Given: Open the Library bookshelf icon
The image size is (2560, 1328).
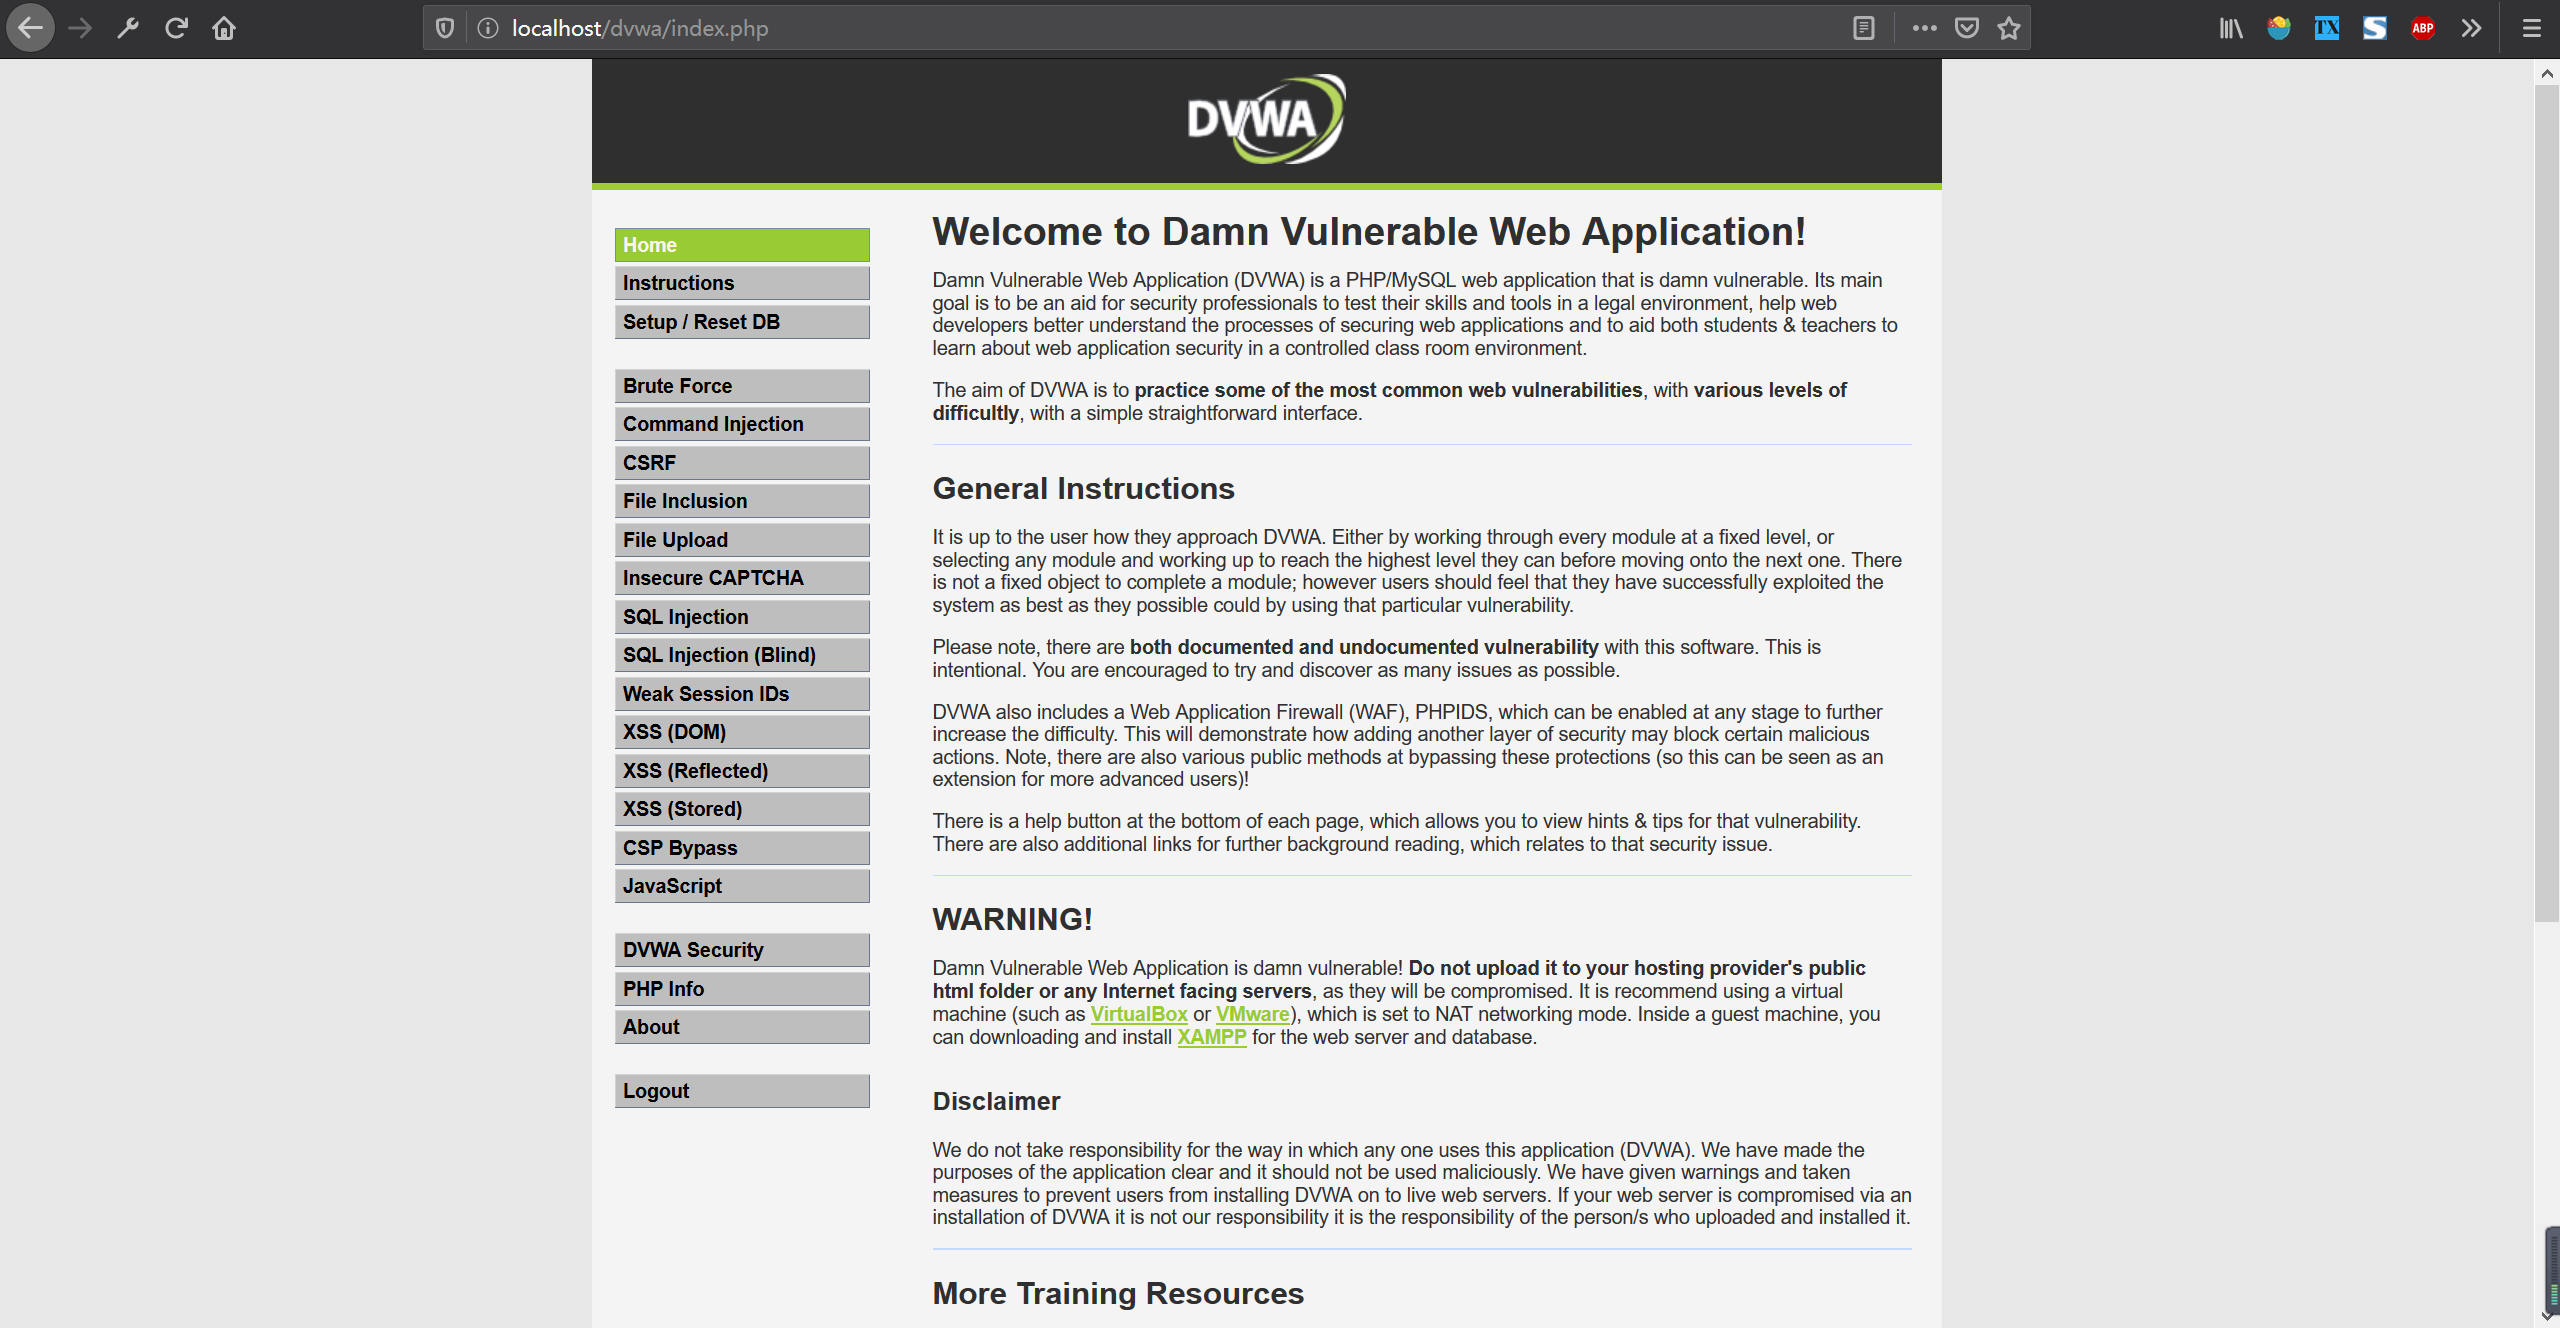Looking at the screenshot, I should 2230,28.
